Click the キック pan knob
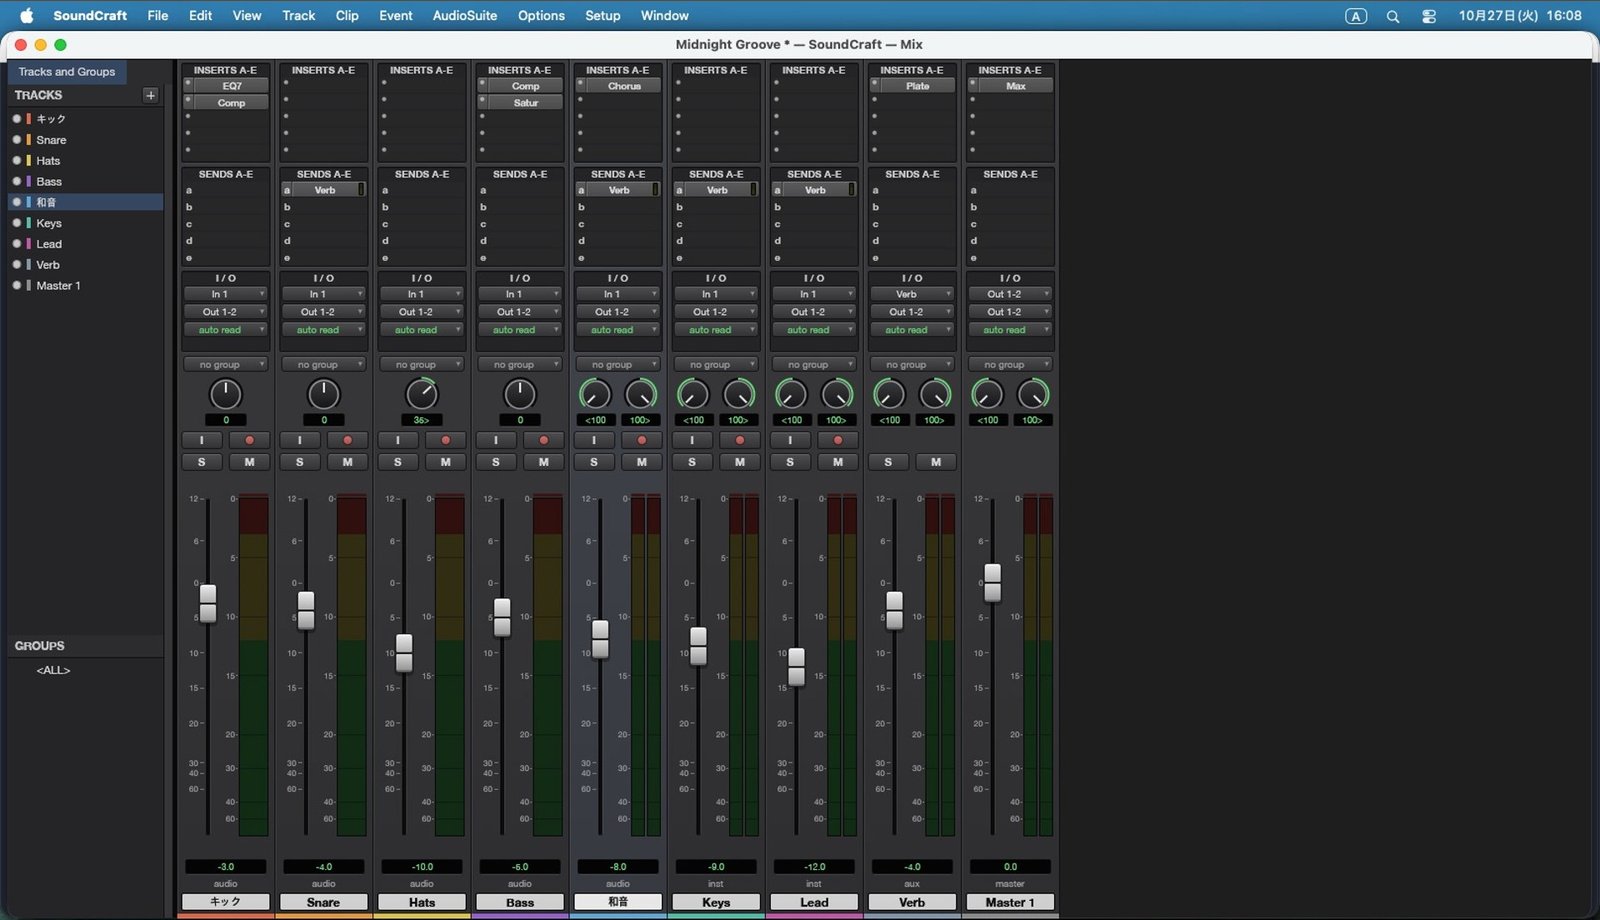The image size is (1600, 920). (x=225, y=394)
